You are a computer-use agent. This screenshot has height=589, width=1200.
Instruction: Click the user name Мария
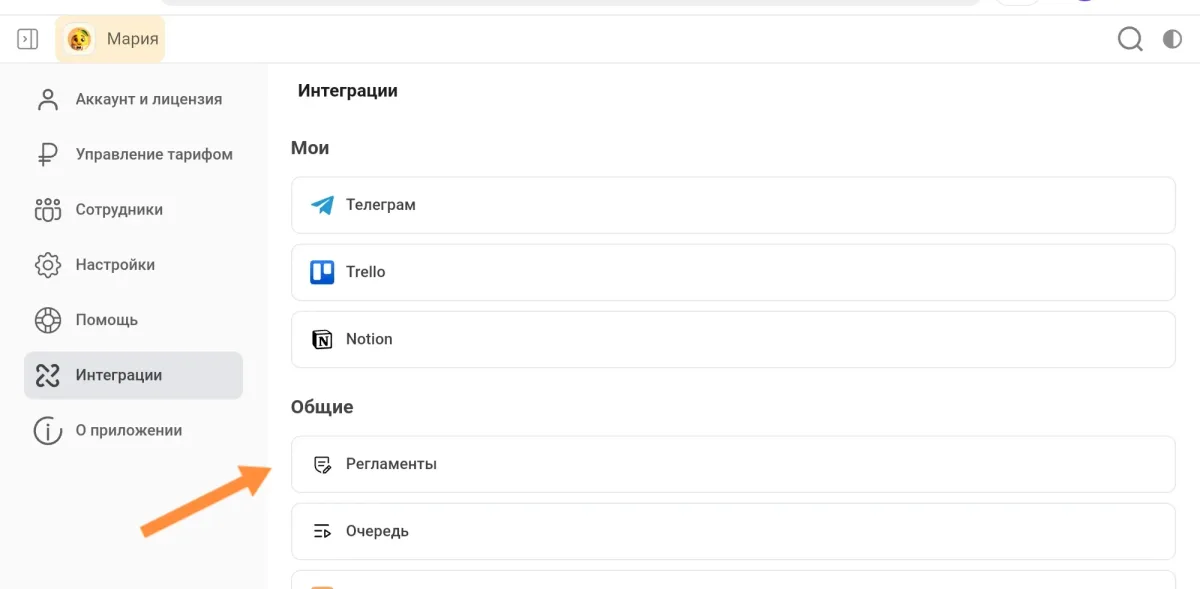click(132, 39)
